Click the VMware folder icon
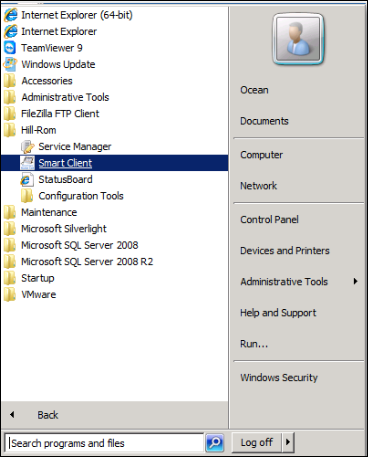The width and height of the screenshot is (368, 457). tap(10, 294)
